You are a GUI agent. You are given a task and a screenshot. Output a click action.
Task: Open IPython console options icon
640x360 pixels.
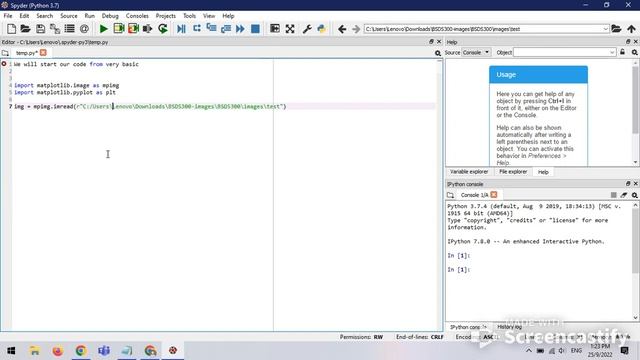635,195
